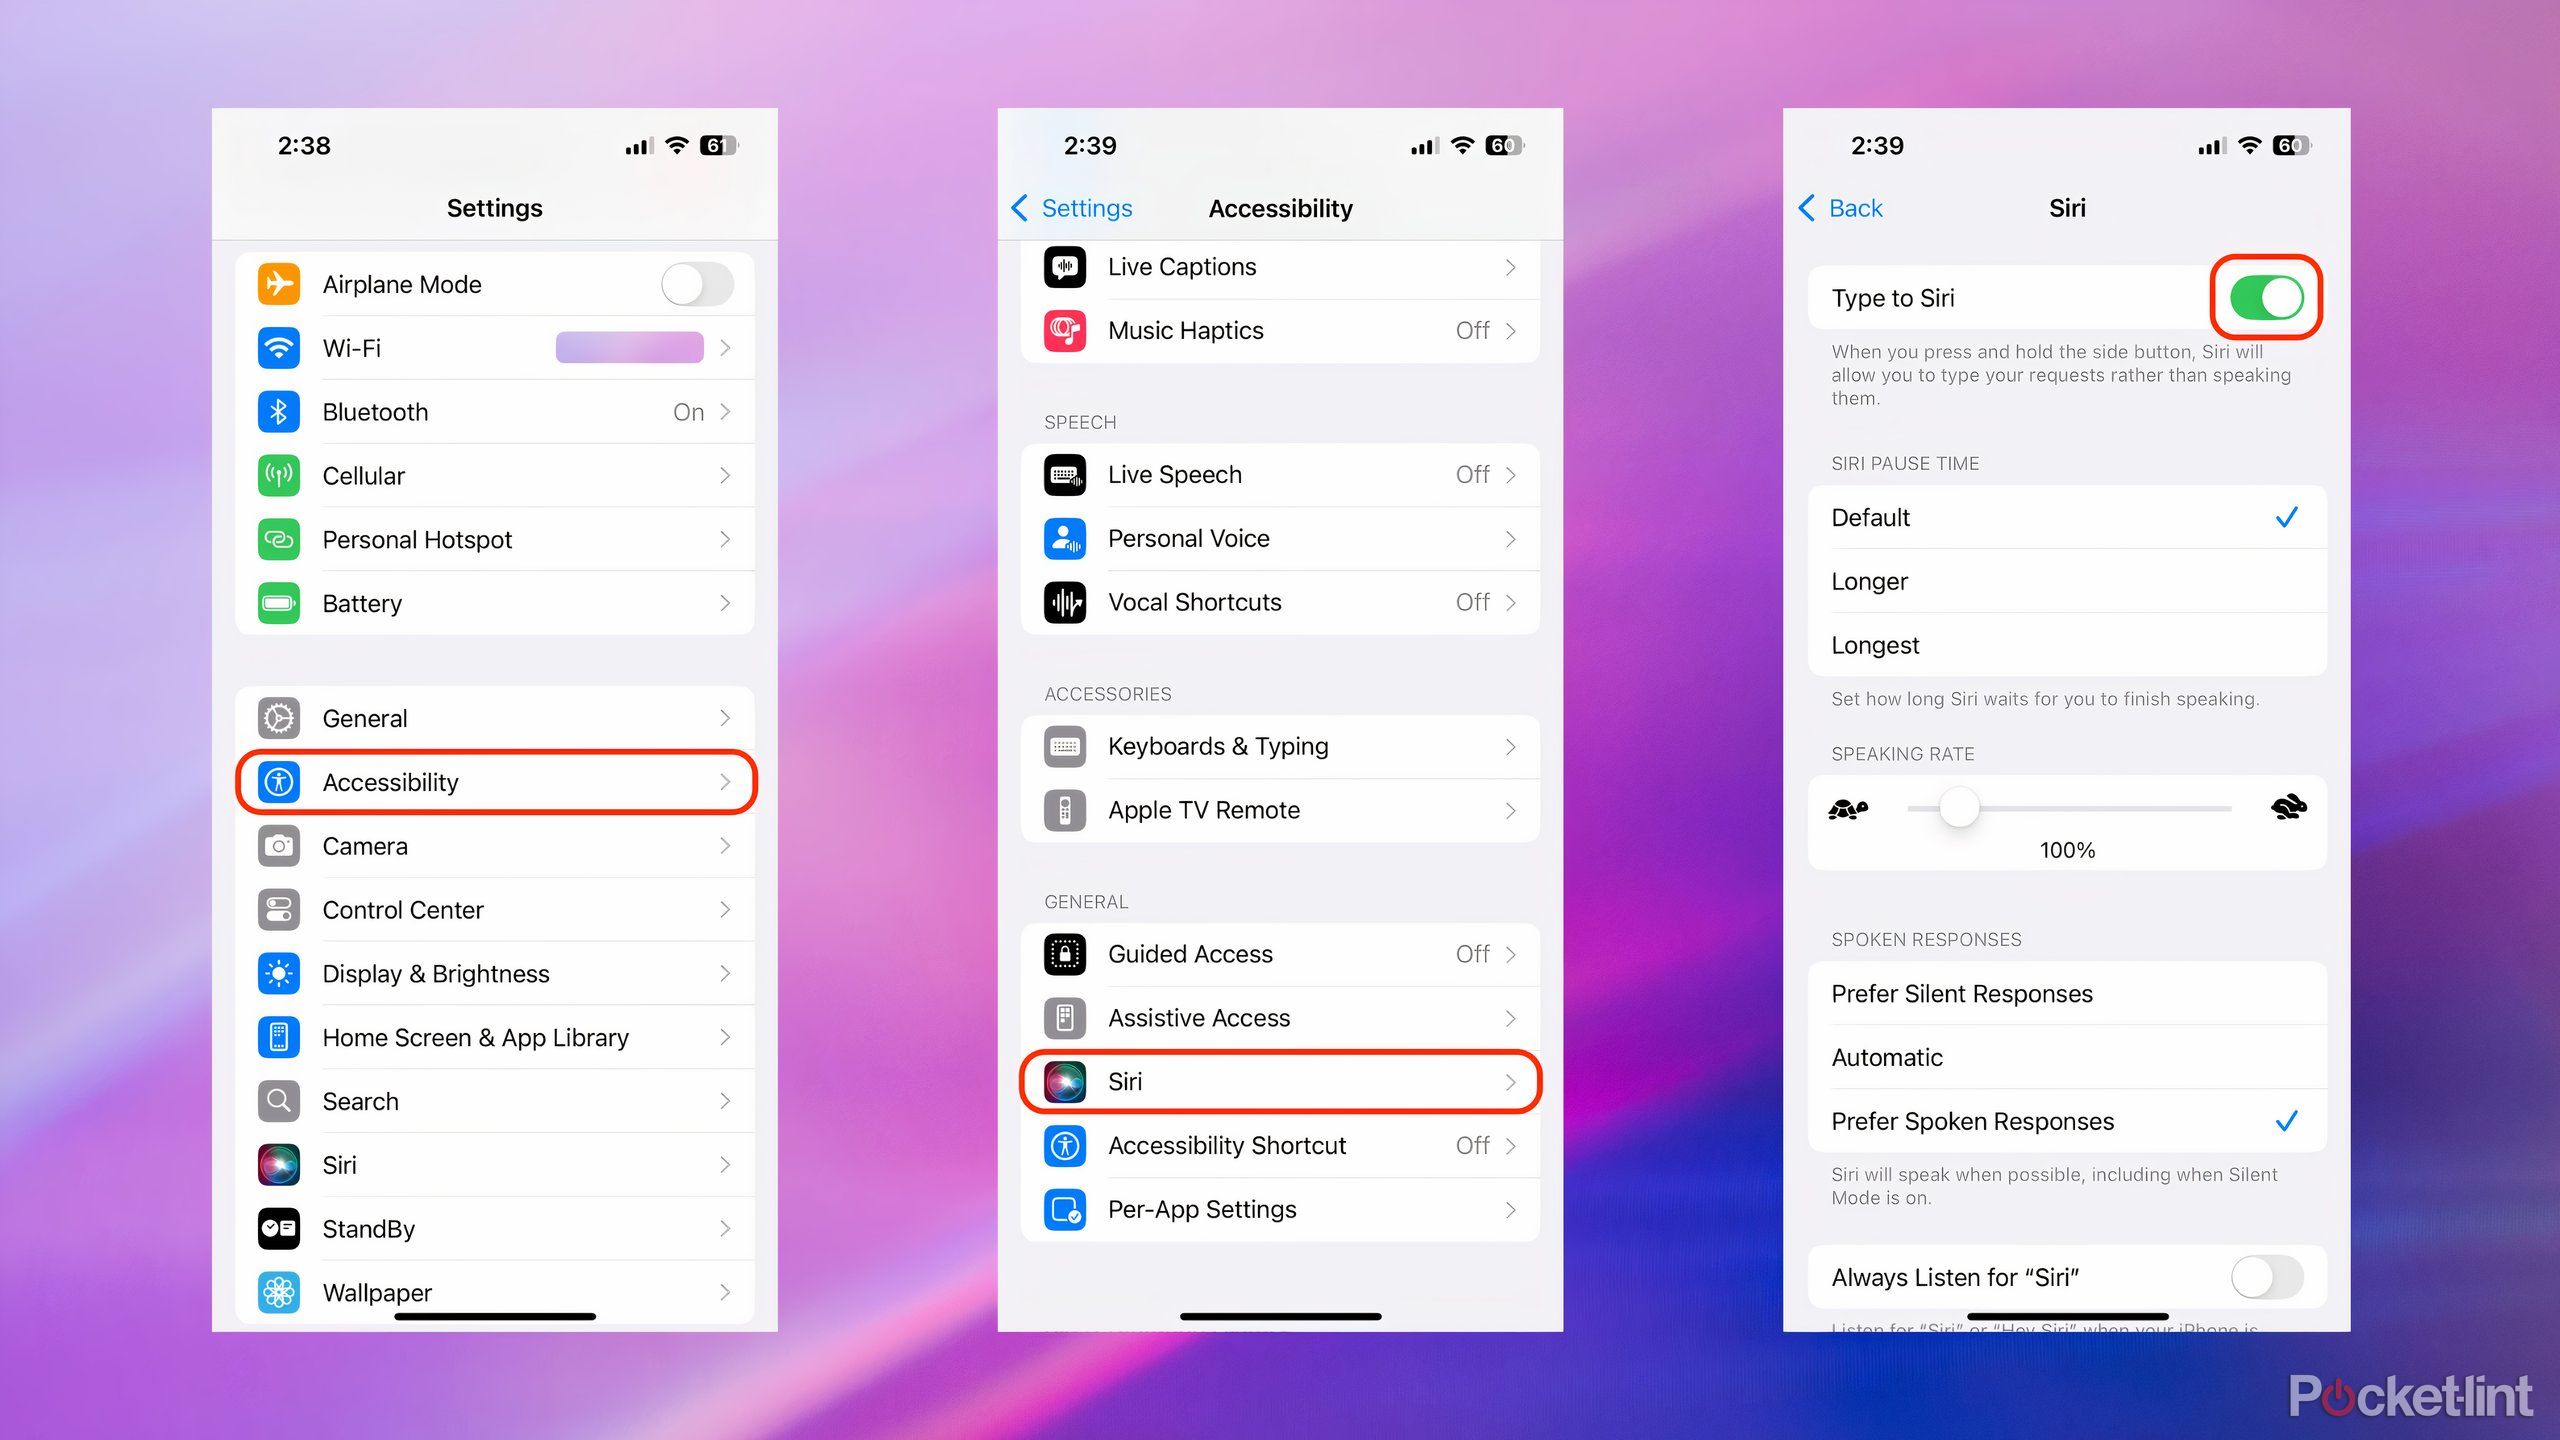Open Accessibility settings
Screen dimensions: 2560x1440
point(498,781)
